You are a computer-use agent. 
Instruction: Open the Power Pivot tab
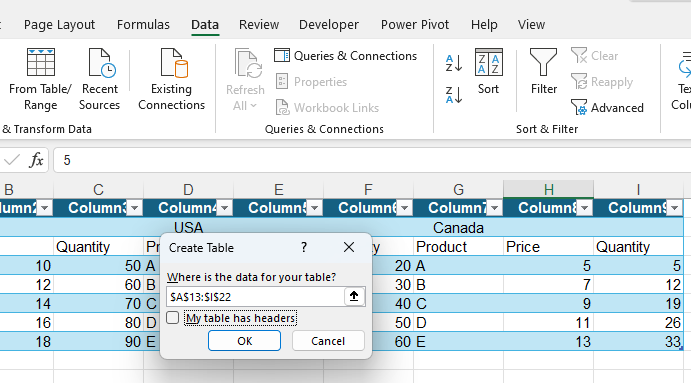click(415, 25)
